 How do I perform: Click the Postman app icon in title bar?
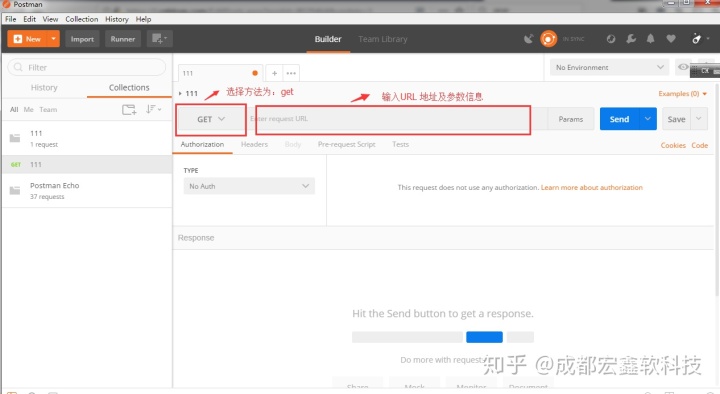click(6, 4)
